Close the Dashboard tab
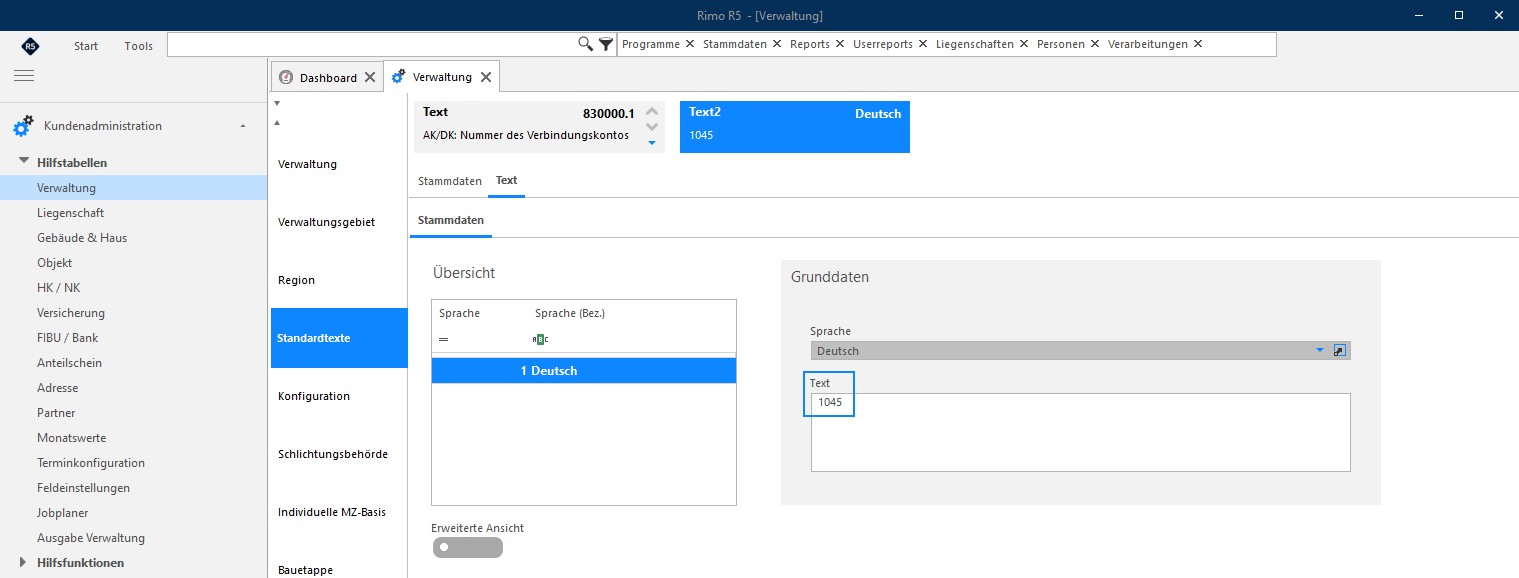This screenshot has width=1519, height=578. coord(370,77)
